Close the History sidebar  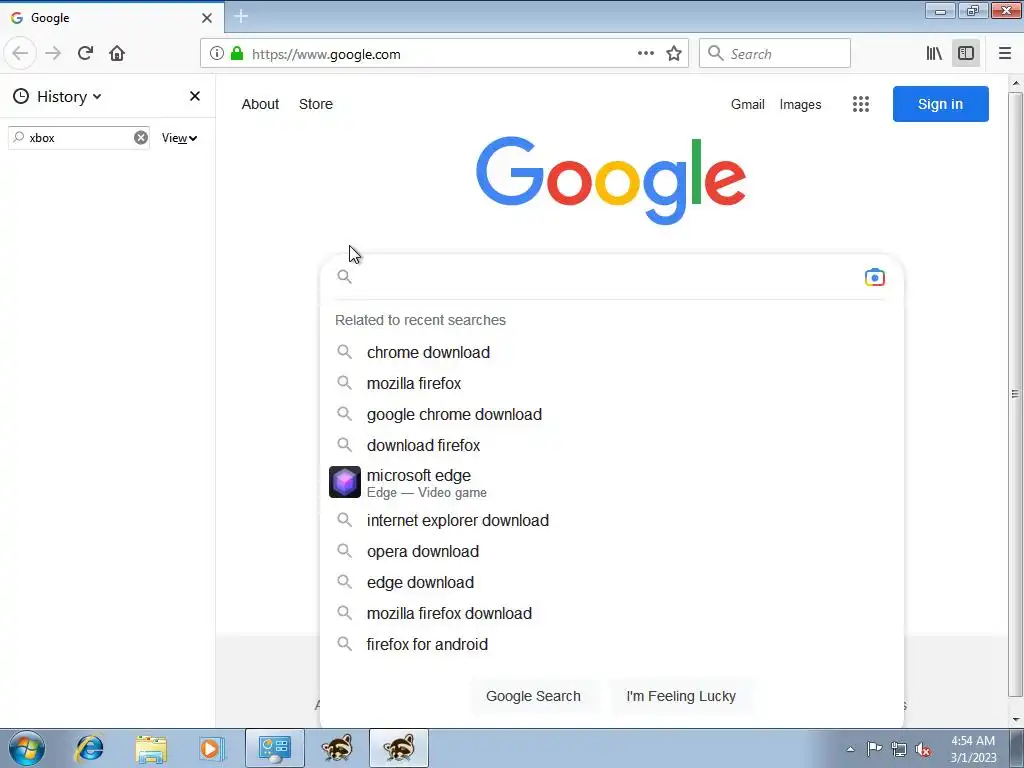pyautogui.click(x=195, y=96)
